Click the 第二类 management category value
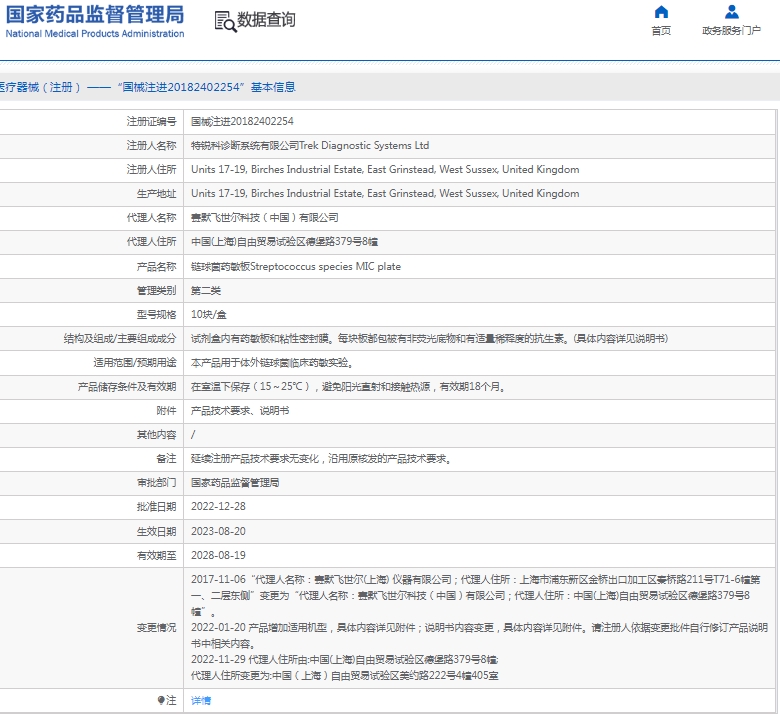 click(x=206, y=291)
